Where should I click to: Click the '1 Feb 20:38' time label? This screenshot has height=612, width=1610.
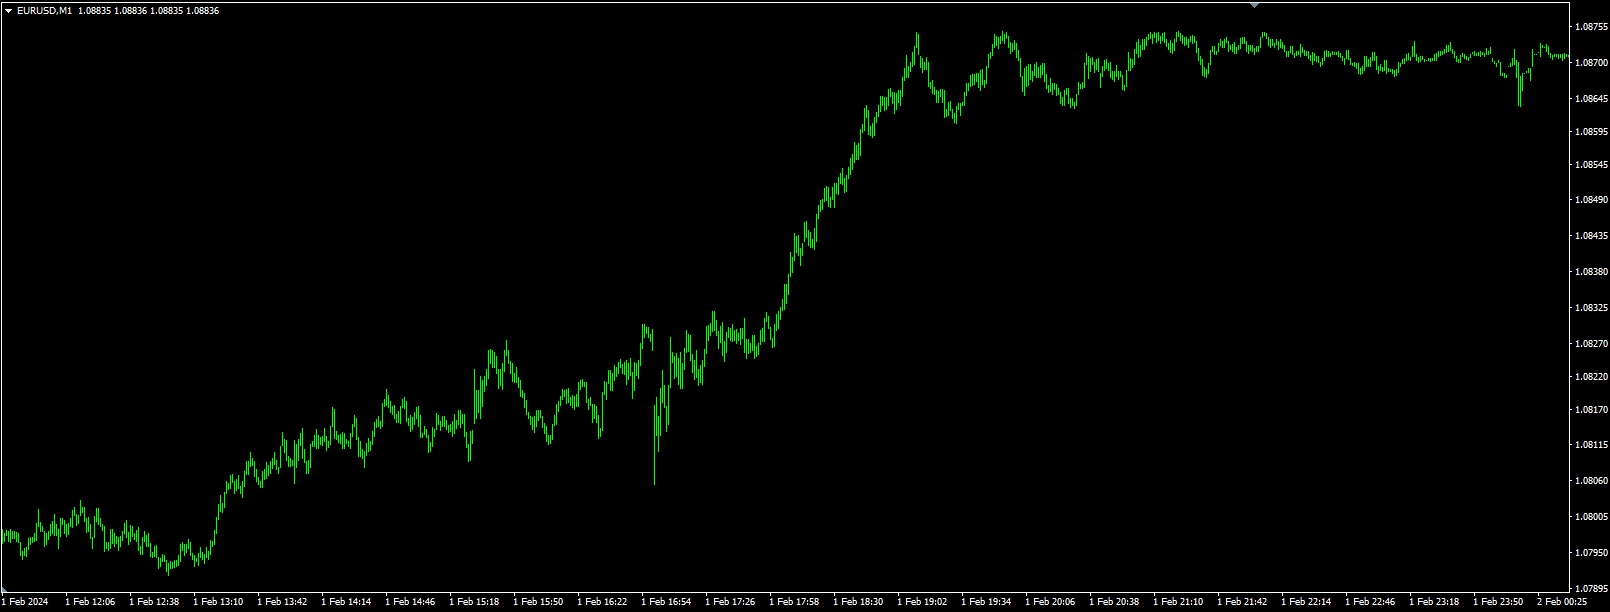(x=1114, y=603)
